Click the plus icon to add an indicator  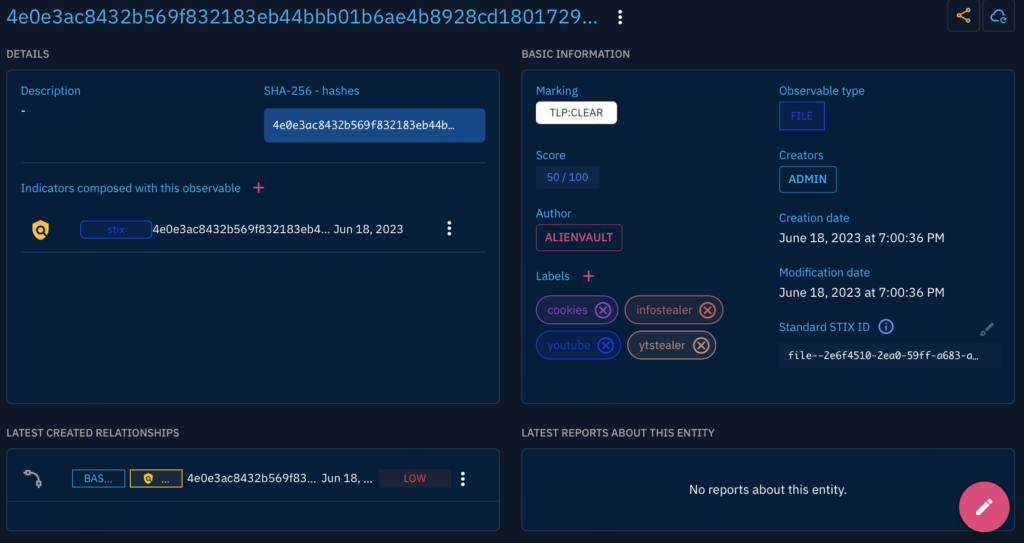[258, 188]
